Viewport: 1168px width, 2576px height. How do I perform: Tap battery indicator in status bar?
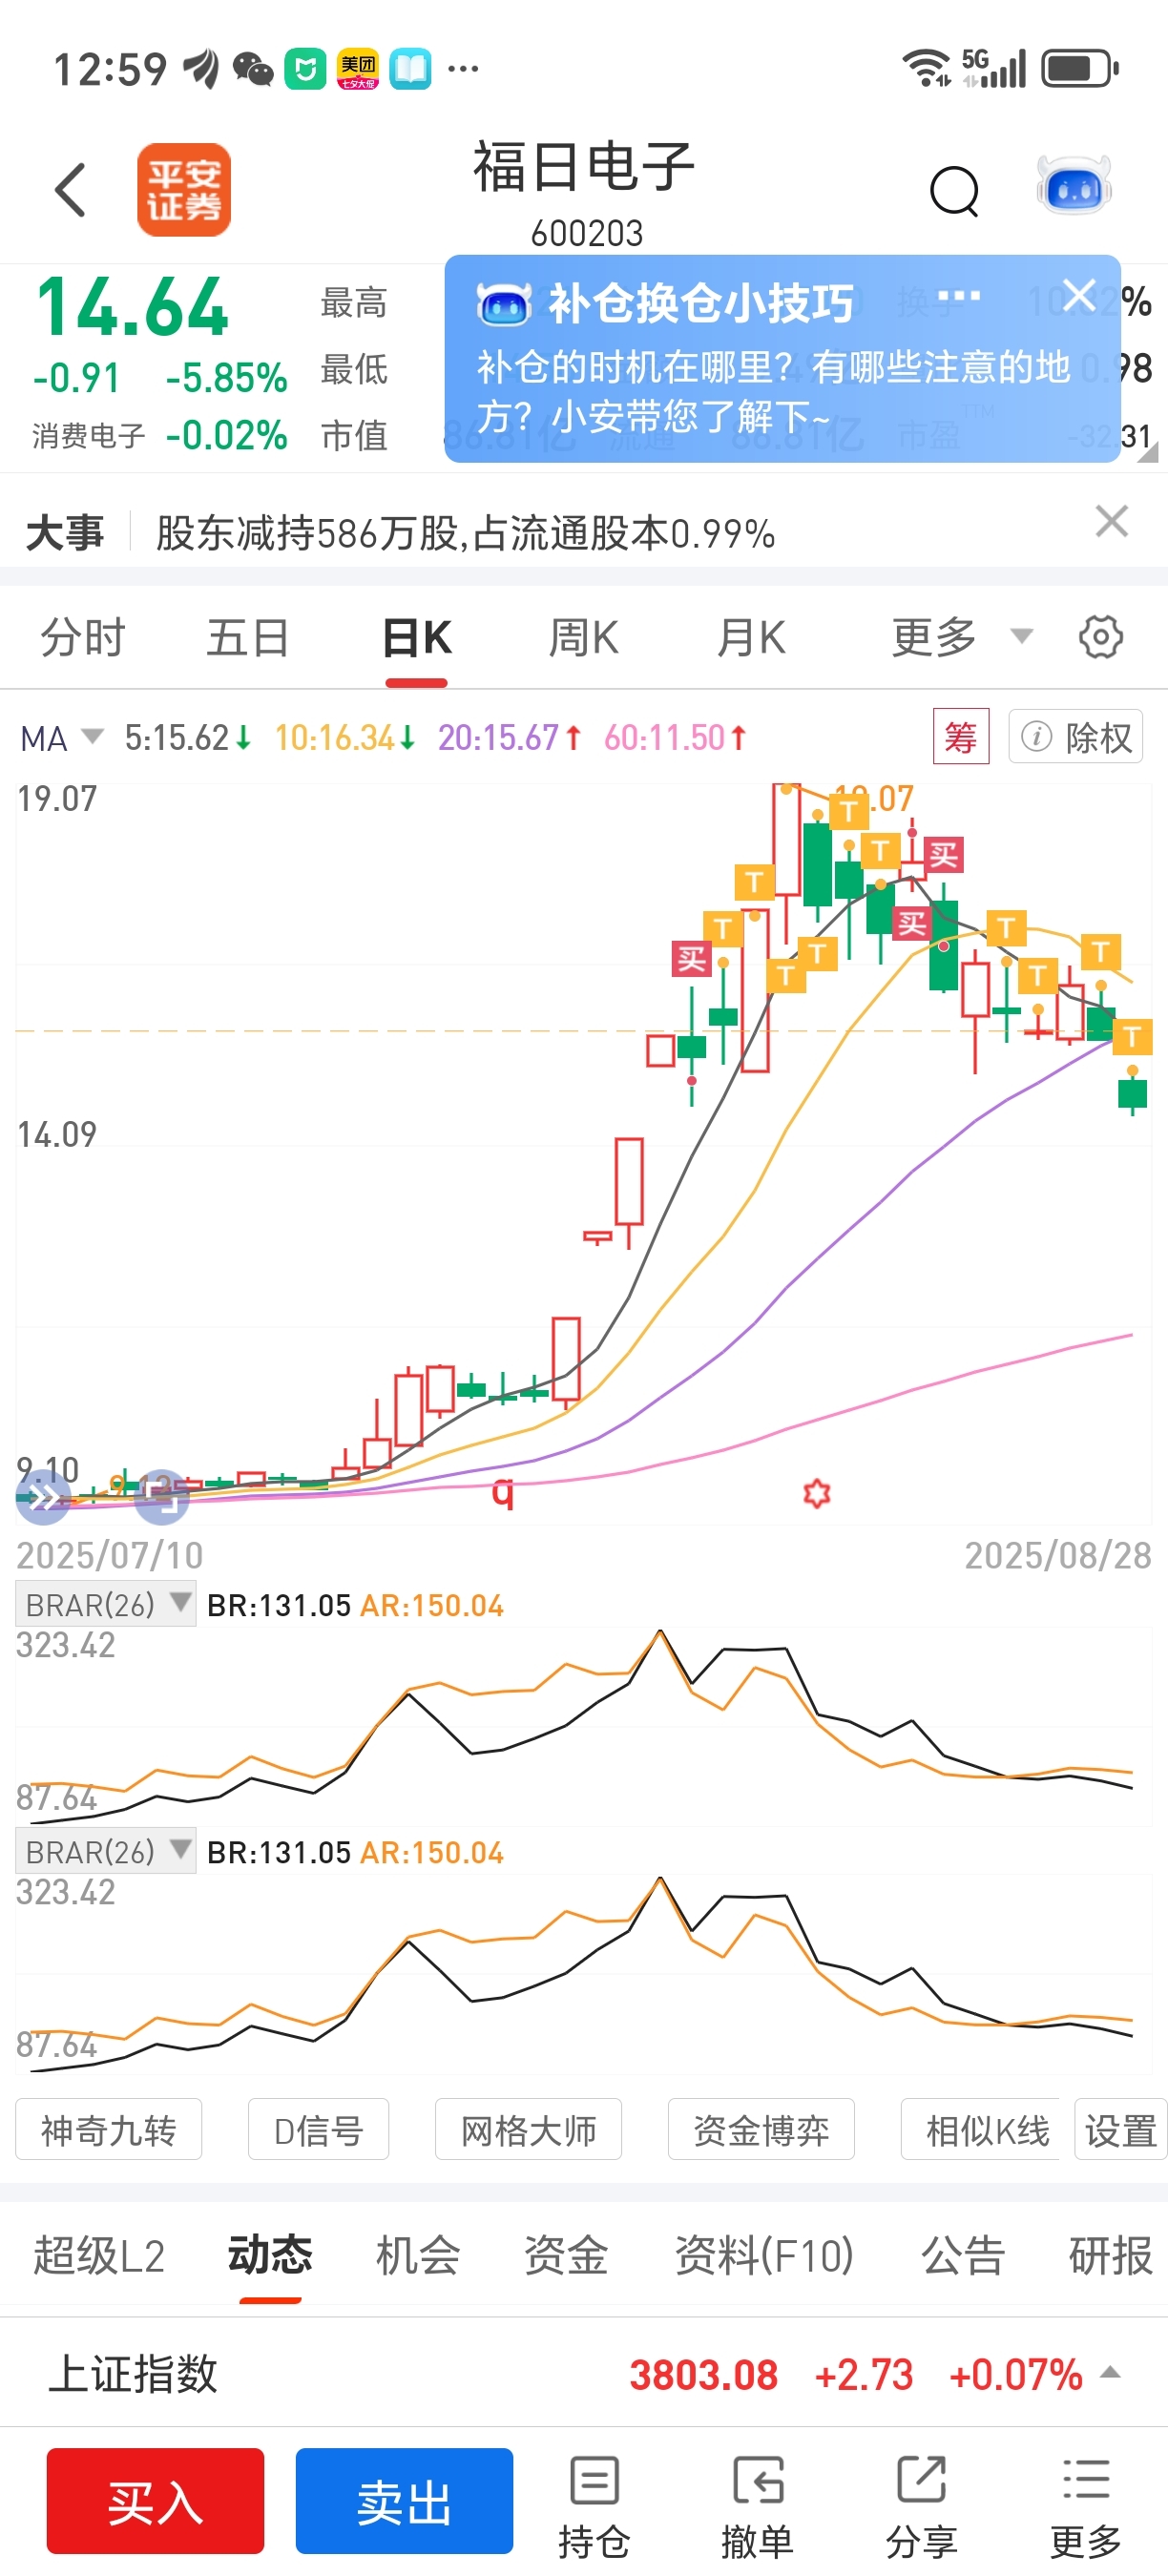coord(1080,69)
